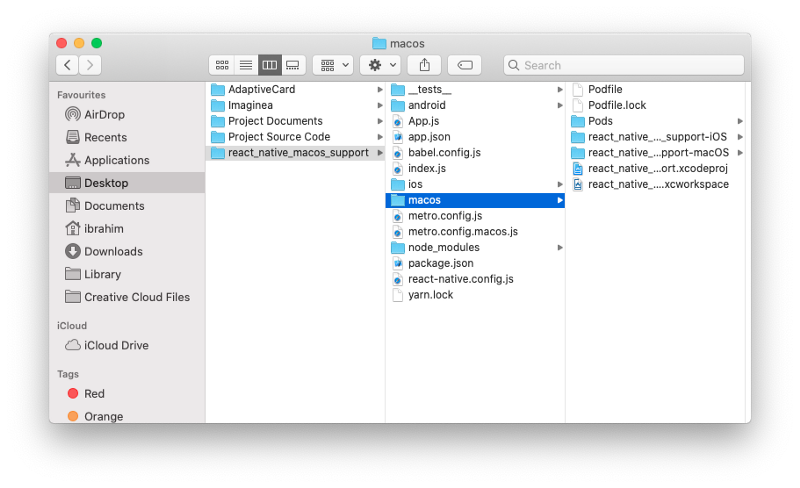Viewport: 800px width, 488px height.
Task: Select the android folder
Action: click(x=475, y=105)
